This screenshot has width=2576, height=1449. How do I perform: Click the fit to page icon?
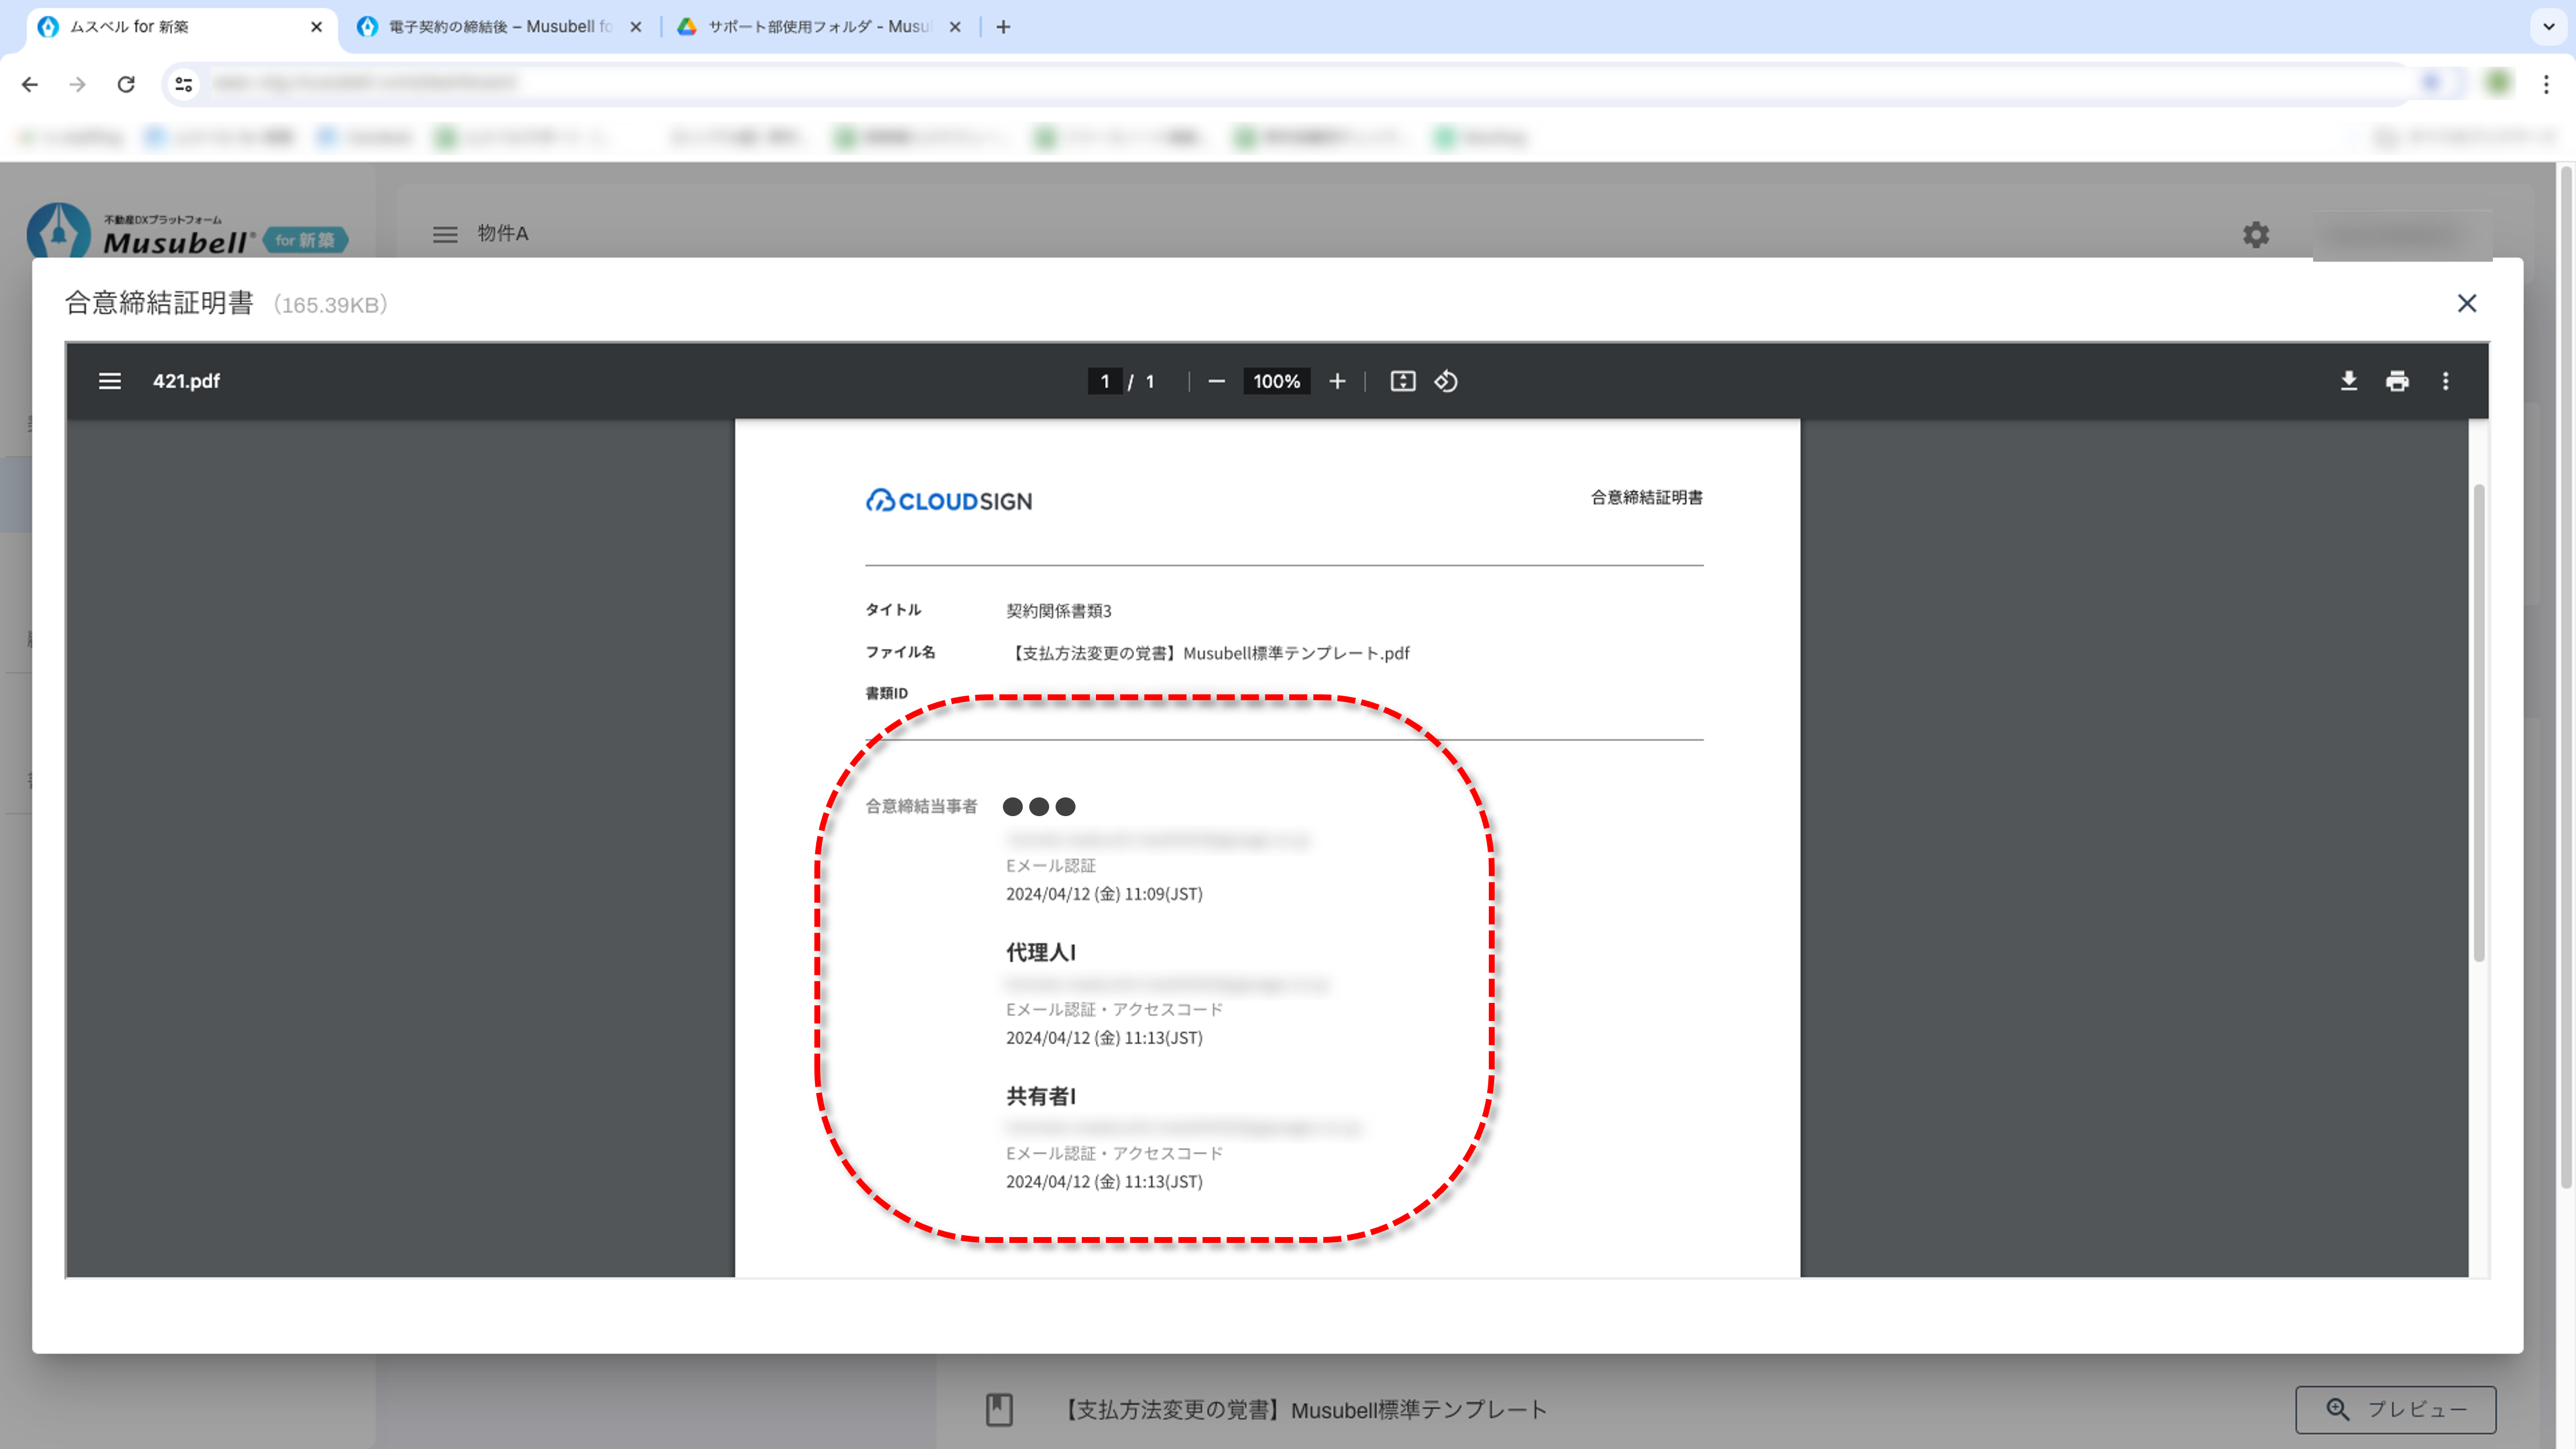click(x=1403, y=381)
